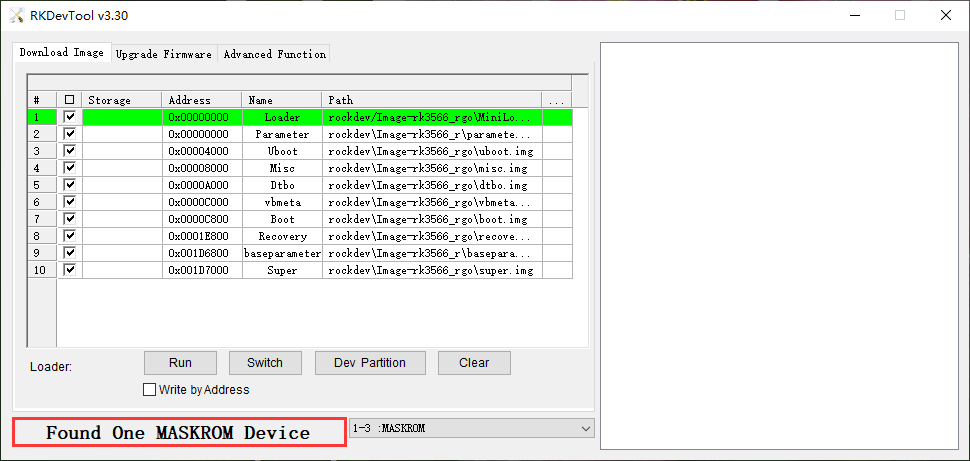Select the Boot name cell
Image resolution: width=970 pixels, height=461 pixels.
click(x=282, y=219)
